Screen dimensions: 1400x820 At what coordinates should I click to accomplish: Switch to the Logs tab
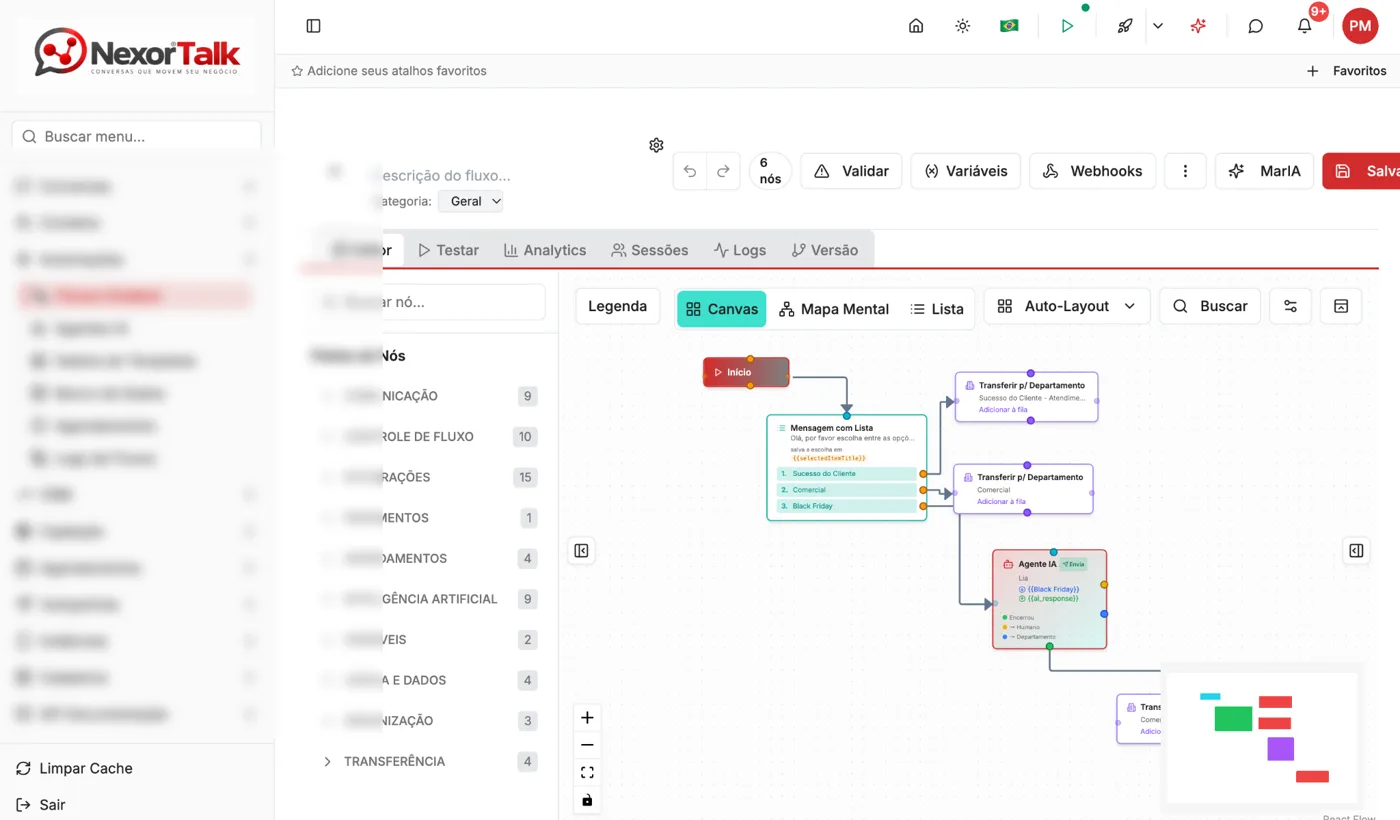coord(740,250)
